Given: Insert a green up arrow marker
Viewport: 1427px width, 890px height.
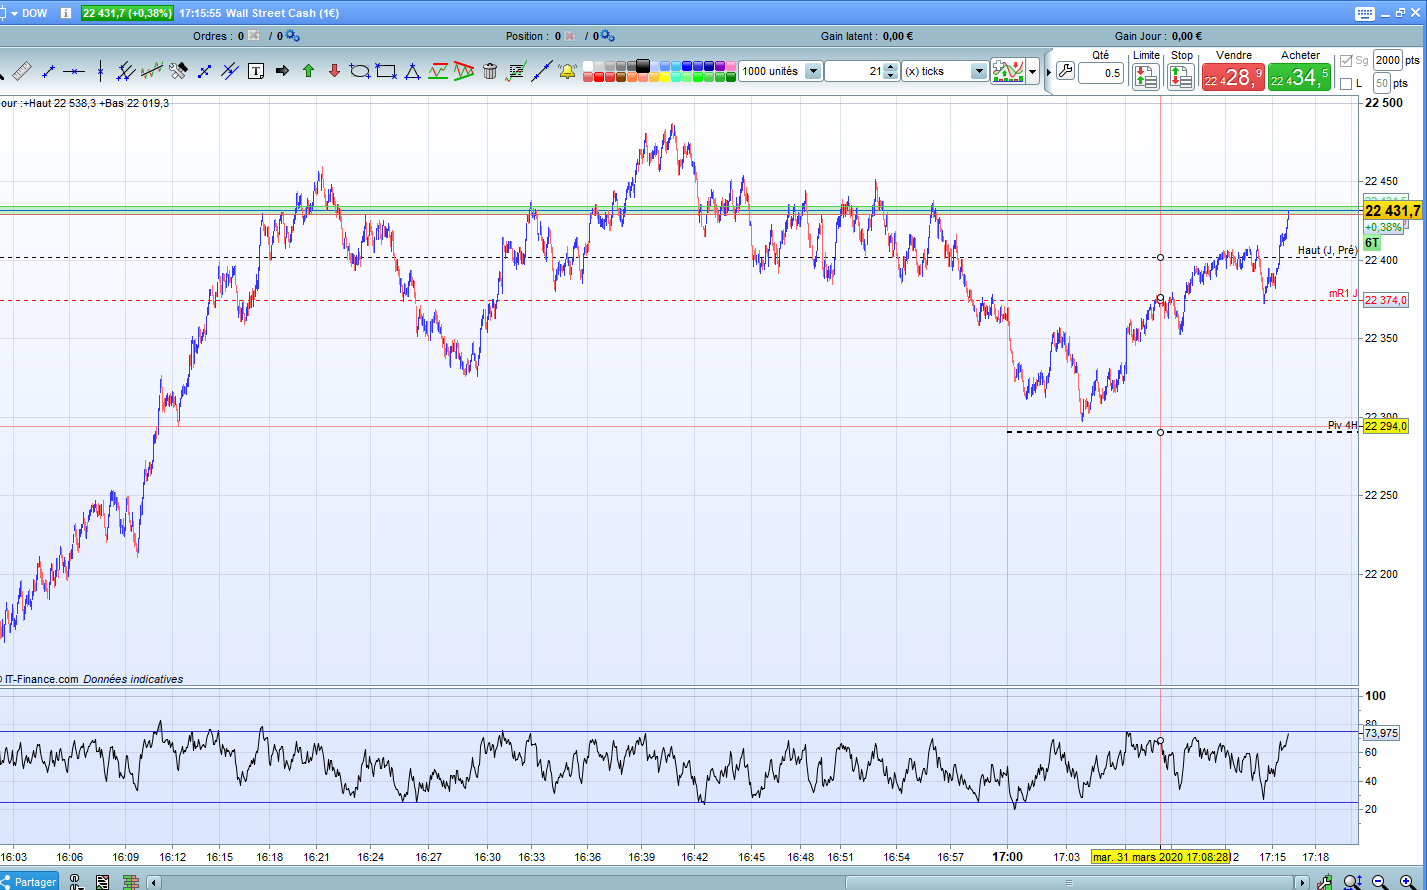Looking at the screenshot, I should [308, 71].
